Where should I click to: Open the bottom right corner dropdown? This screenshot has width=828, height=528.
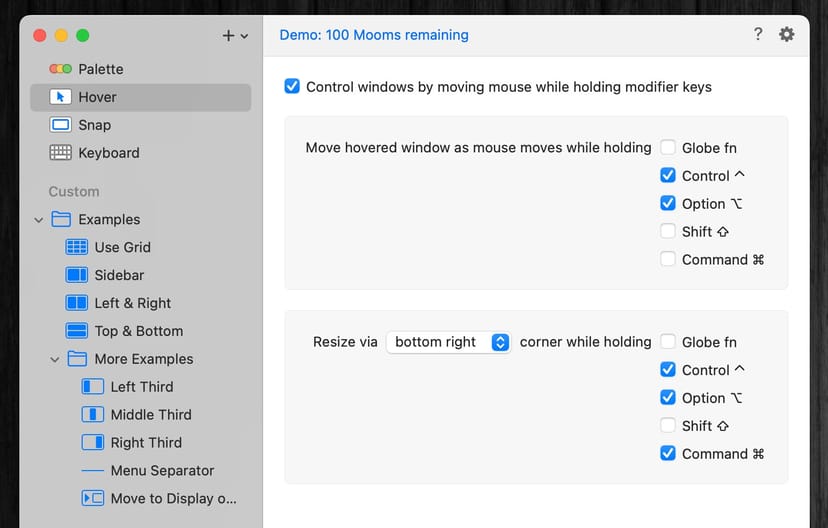click(449, 342)
